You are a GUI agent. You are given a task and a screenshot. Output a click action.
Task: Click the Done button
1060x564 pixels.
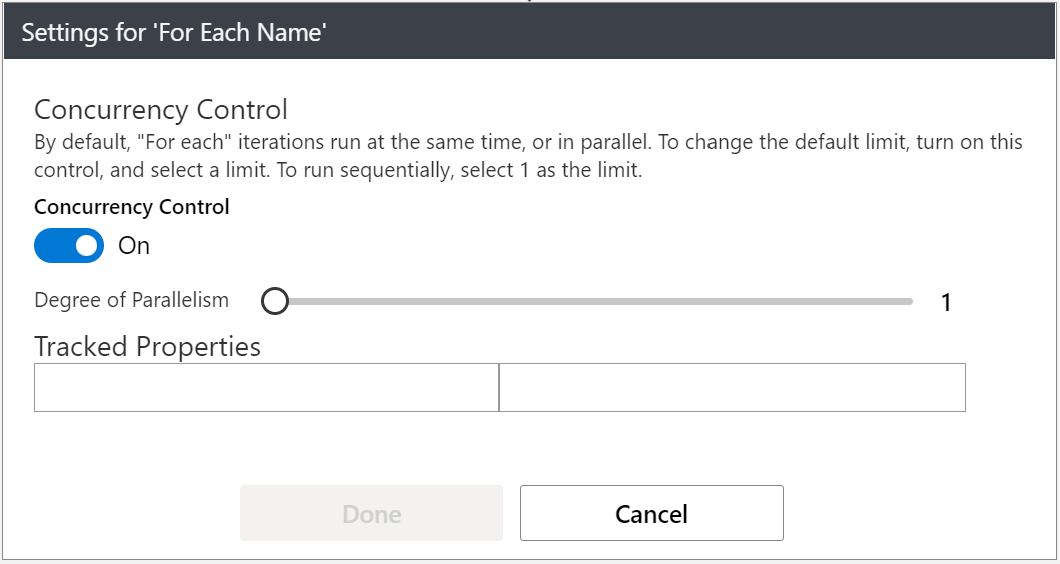pyautogui.click(x=371, y=513)
